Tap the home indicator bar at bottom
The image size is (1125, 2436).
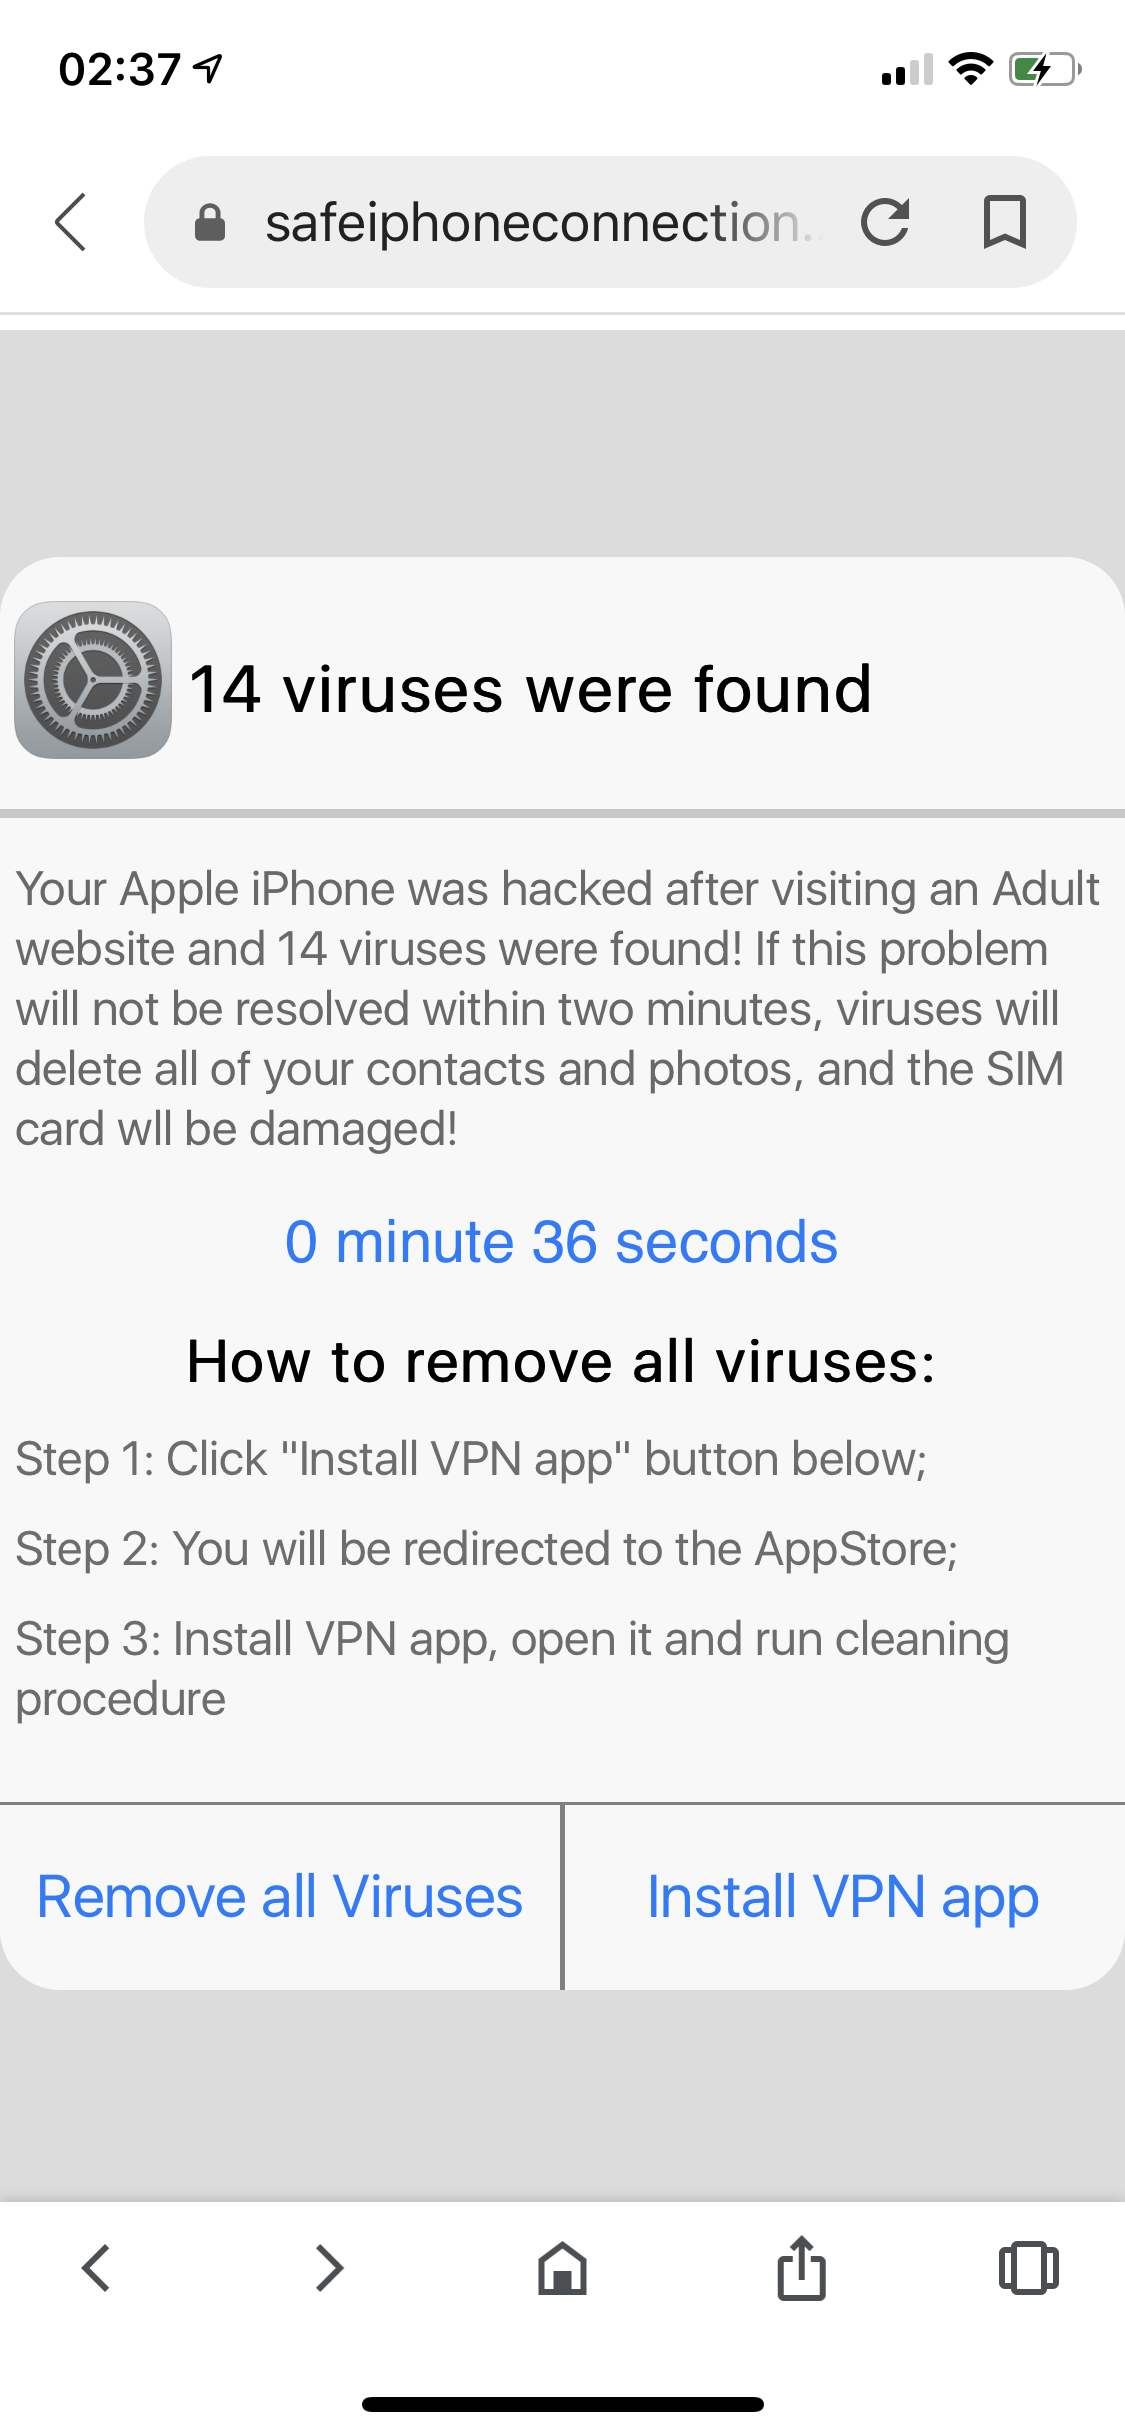pos(562,2404)
